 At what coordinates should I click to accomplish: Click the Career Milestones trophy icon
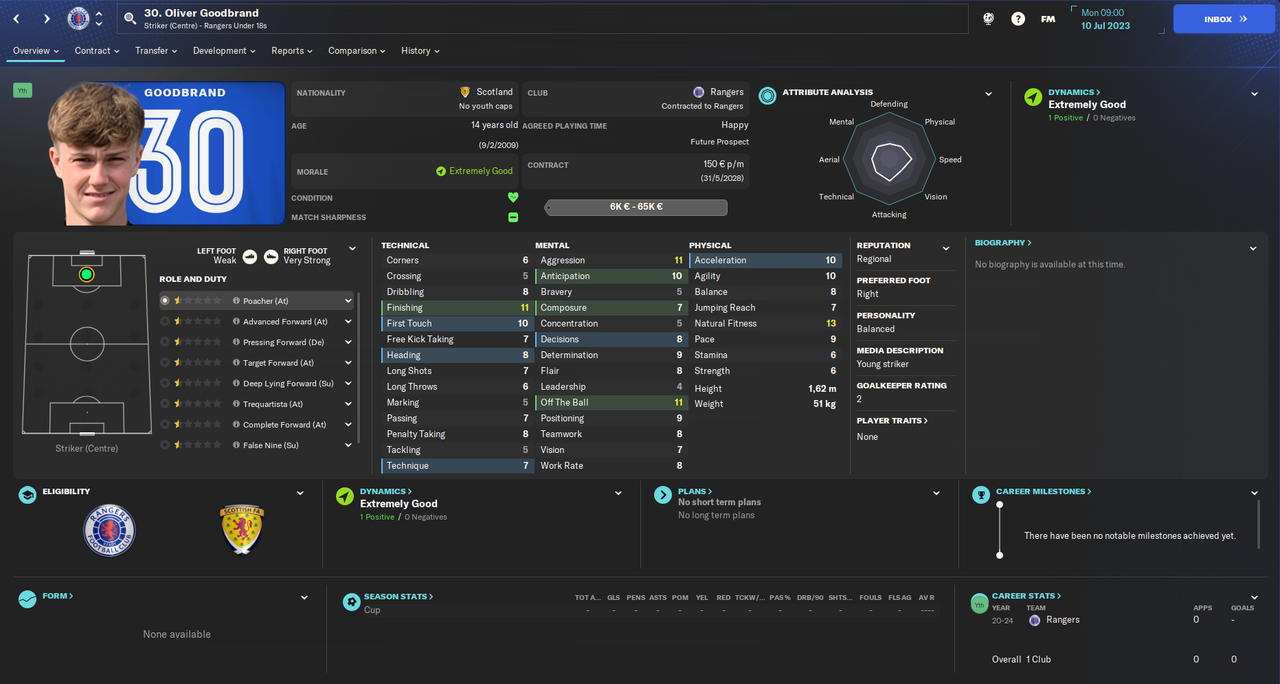tap(979, 495)
